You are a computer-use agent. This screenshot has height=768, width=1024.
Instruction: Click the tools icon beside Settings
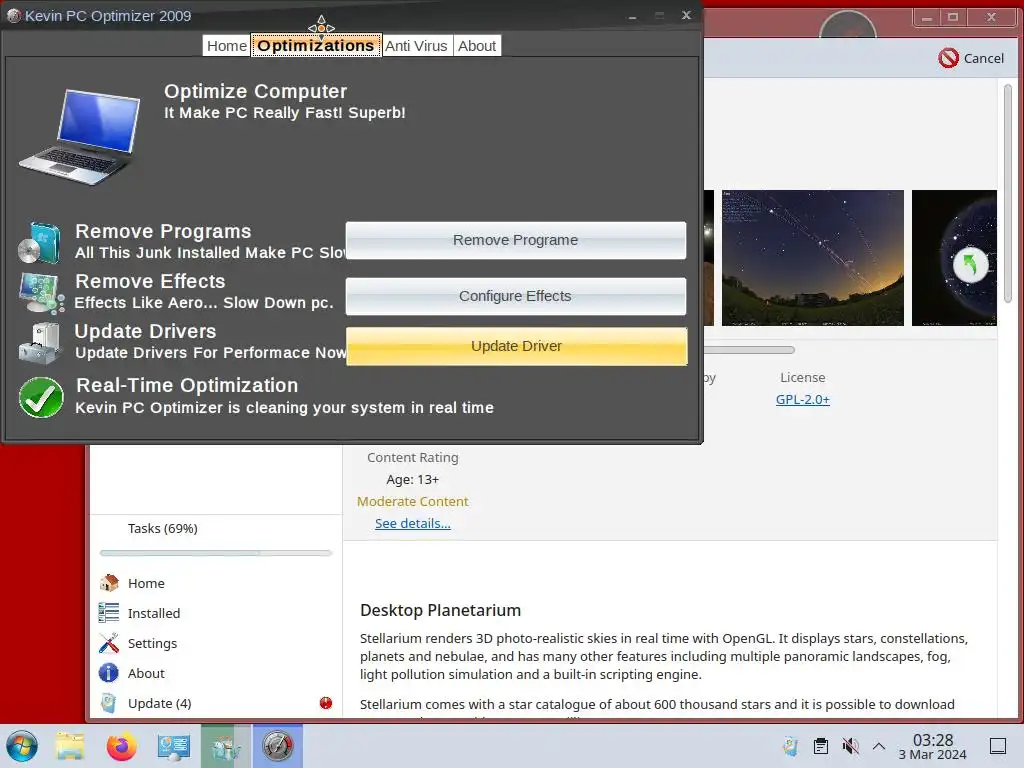click(108, 643)
